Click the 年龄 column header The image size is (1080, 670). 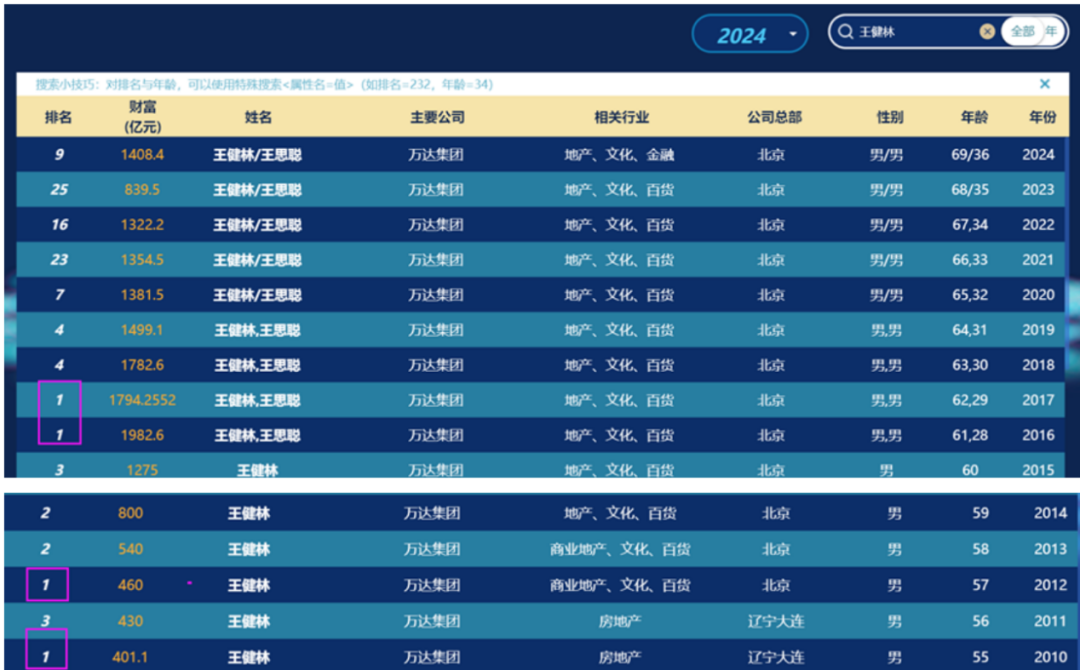point(974,117)
